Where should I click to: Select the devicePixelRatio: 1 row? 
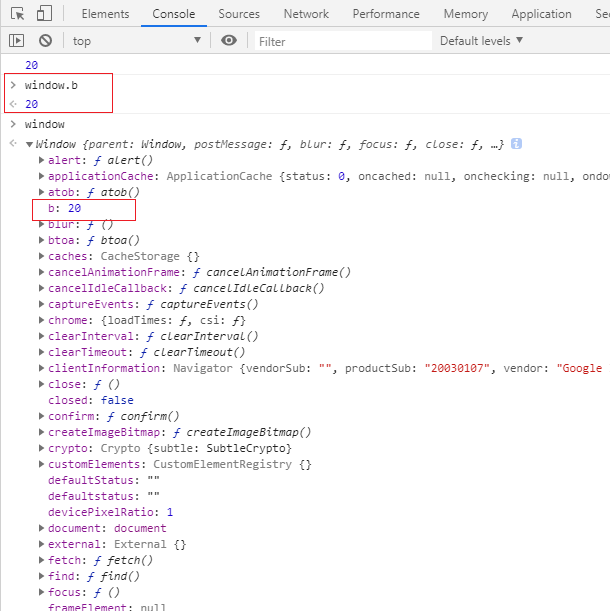coord(110,512)
